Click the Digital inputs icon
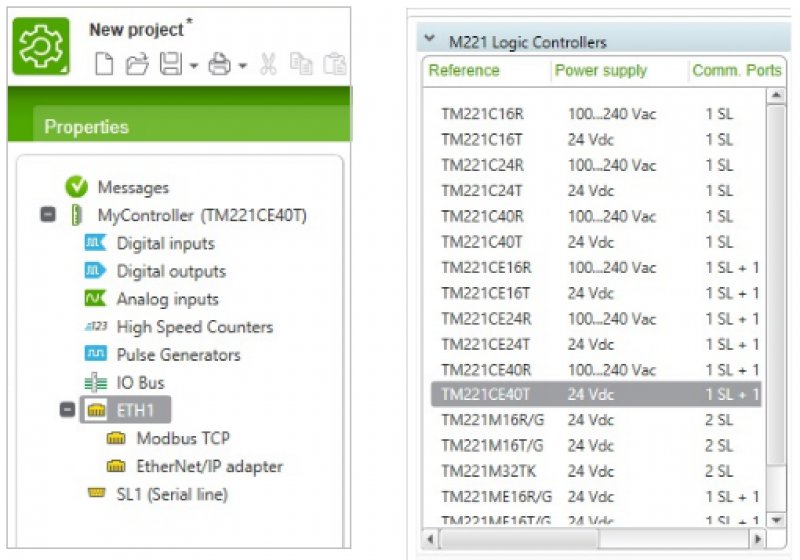The width and height of the screenshot is (800, 560). [95, 242]
